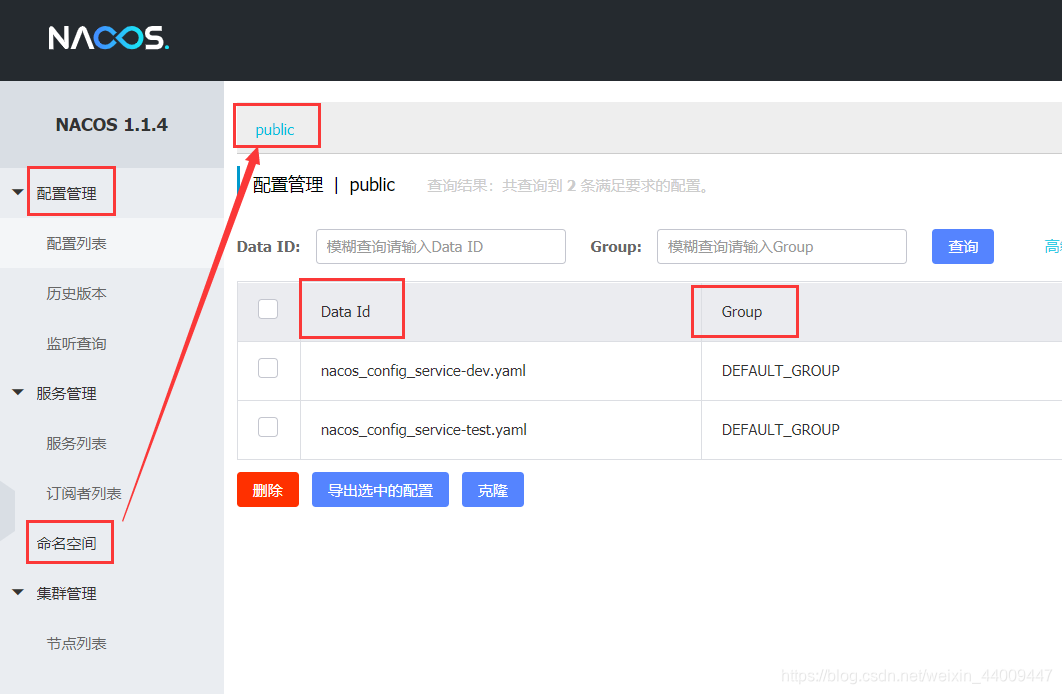Select the public namespace tab
1062x694 pixels.
pyautogui.click(x=275, y=129)
